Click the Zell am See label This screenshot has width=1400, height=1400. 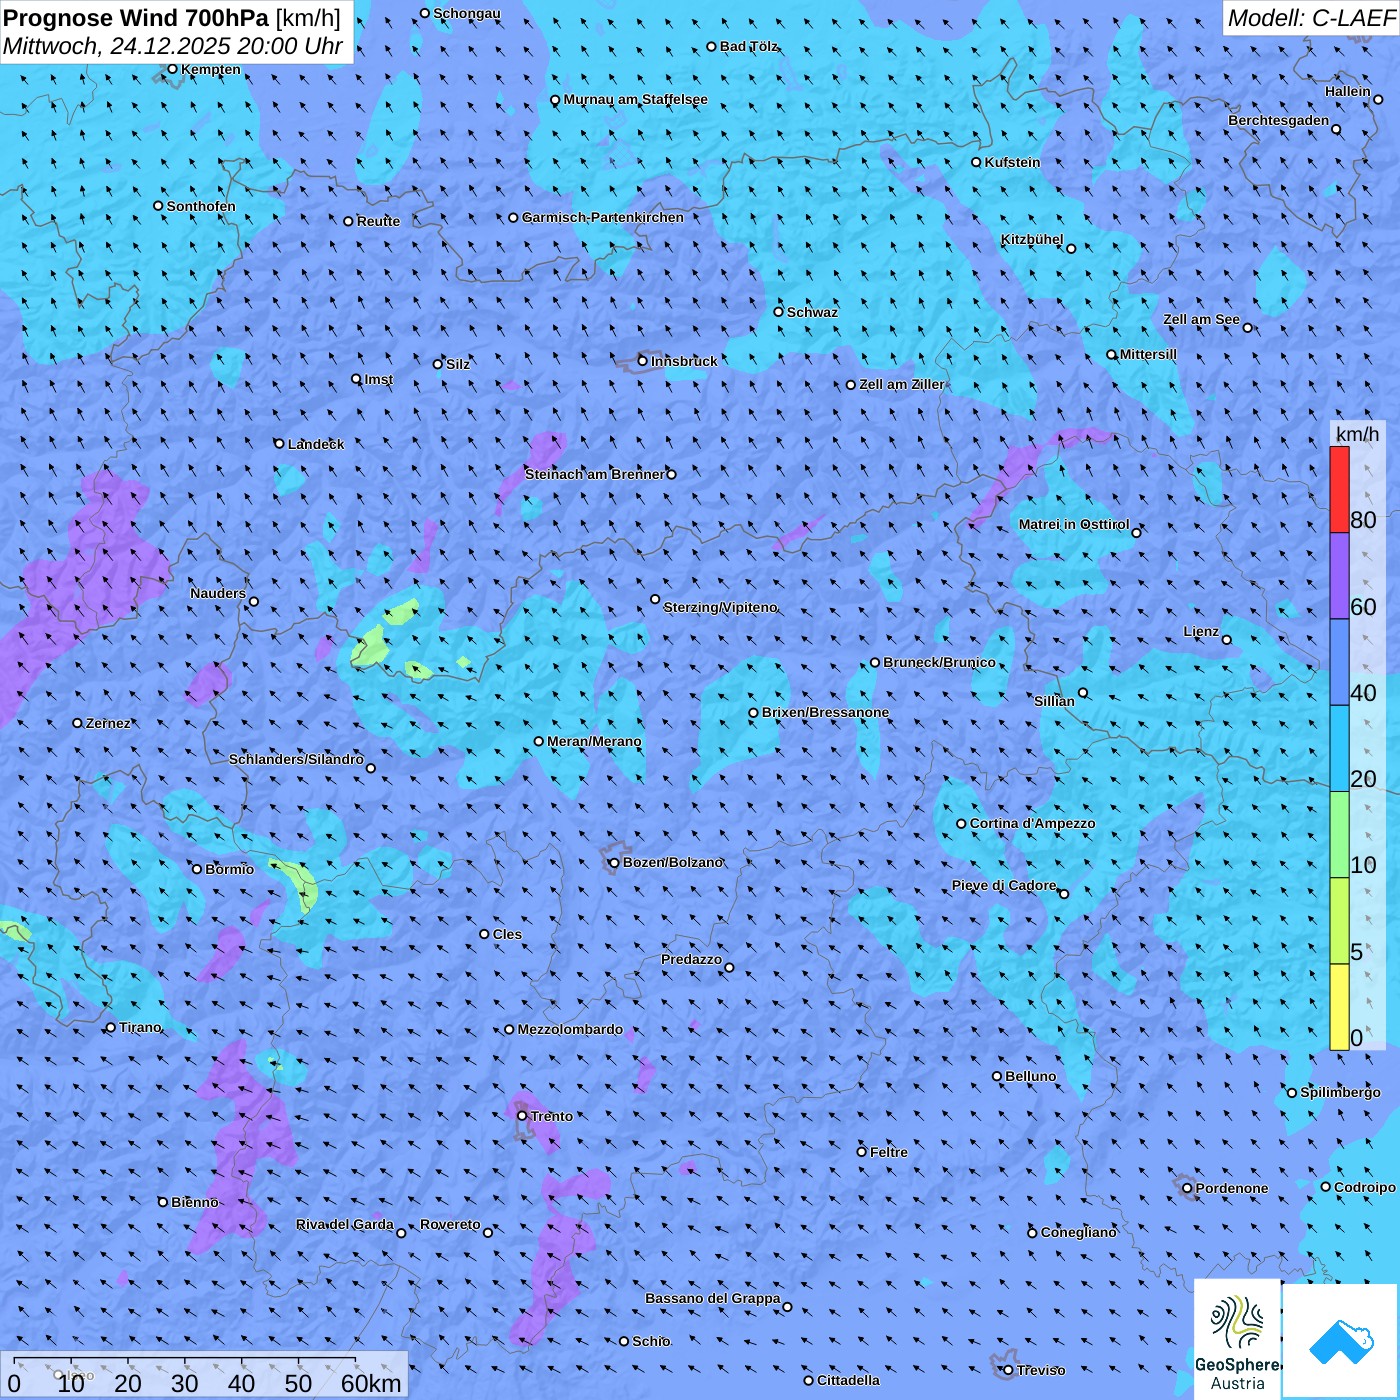tap(1201, 319)
